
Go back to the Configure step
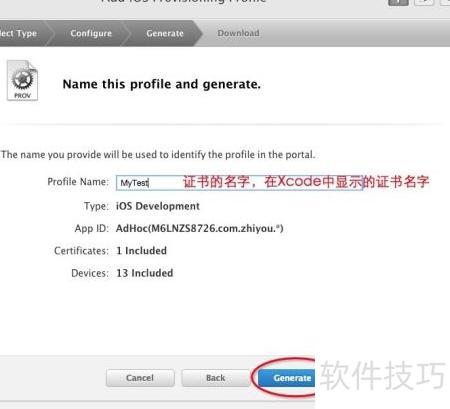pyautogui.click(x=91, y=33)
